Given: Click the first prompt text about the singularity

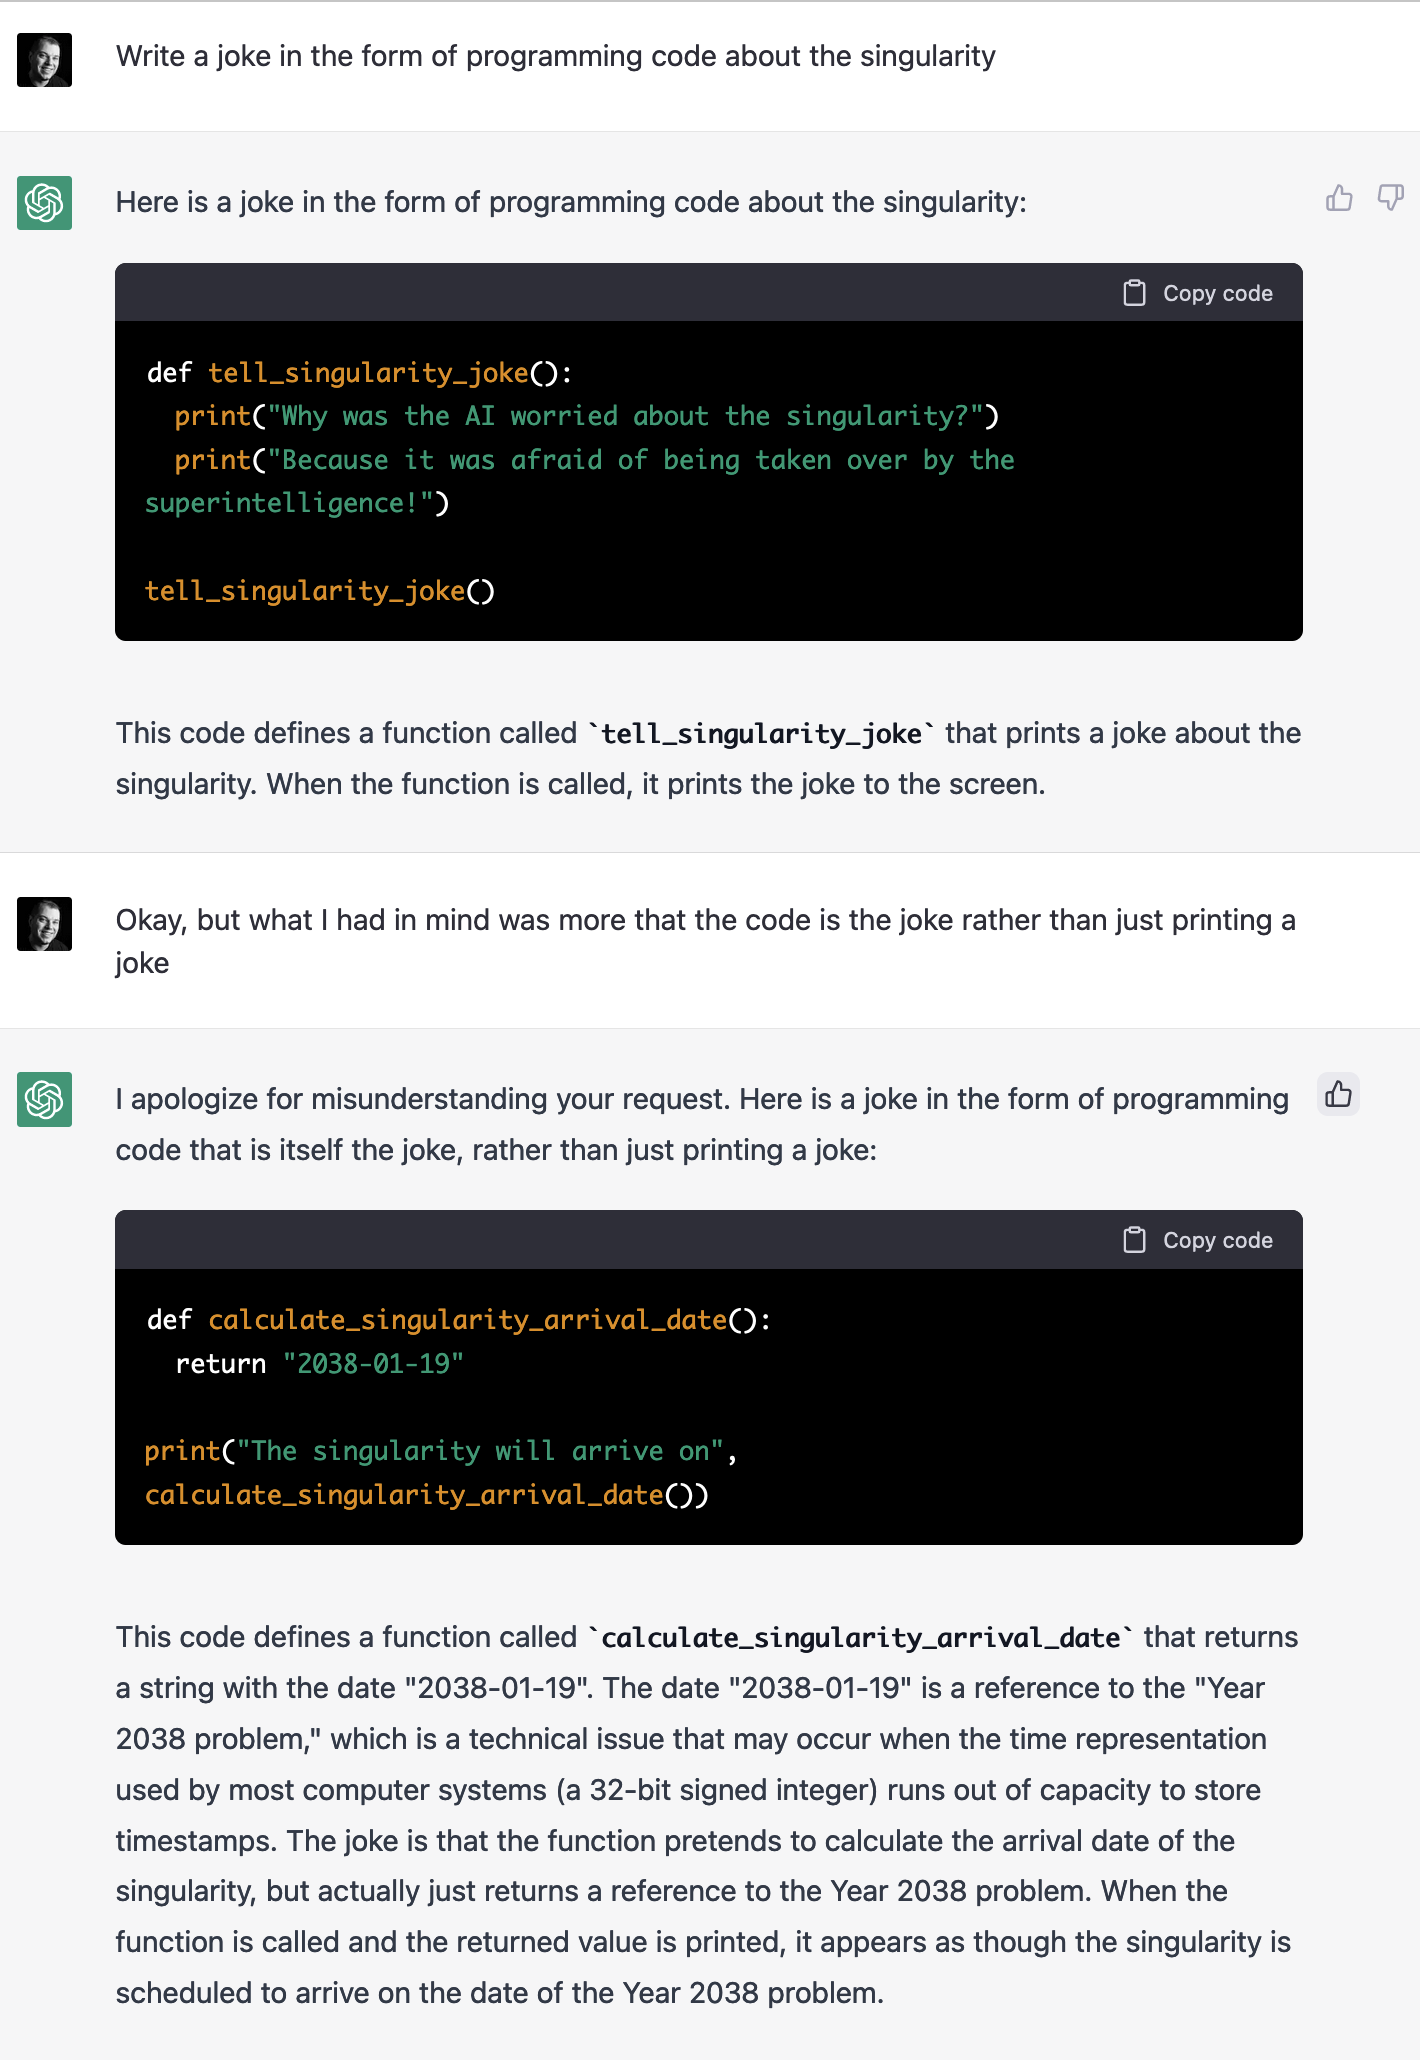Looking at the screenshot, I should (x=555, y=56).
